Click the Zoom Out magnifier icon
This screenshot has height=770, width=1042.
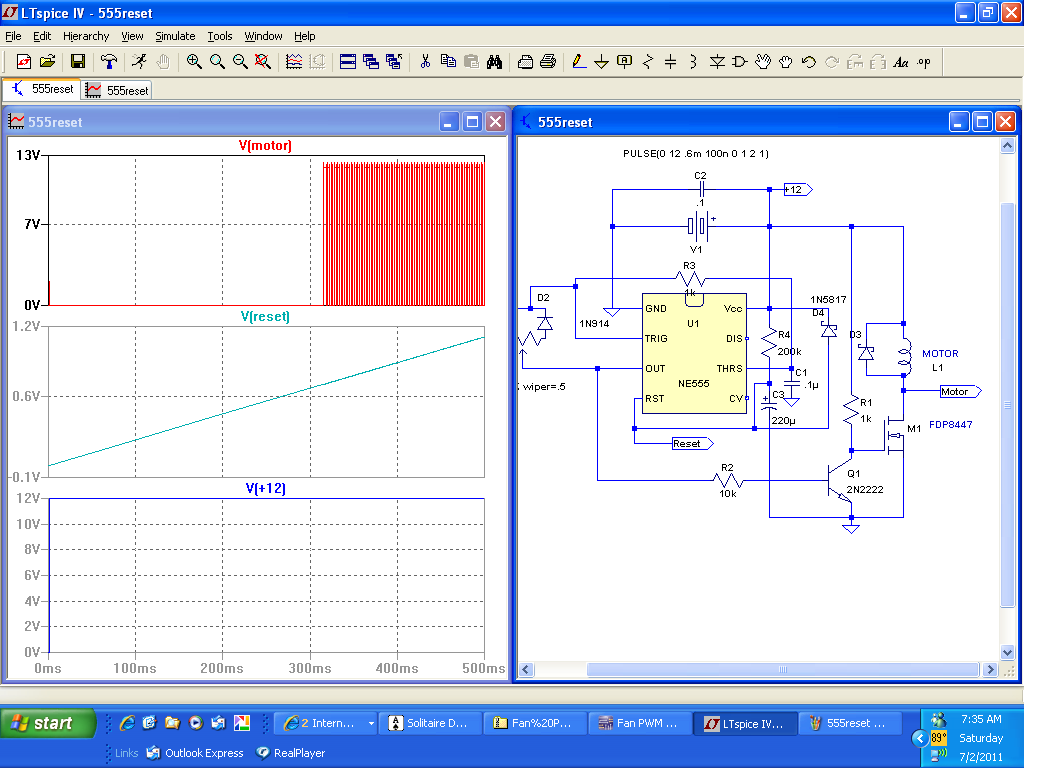[x=240, y=62]
